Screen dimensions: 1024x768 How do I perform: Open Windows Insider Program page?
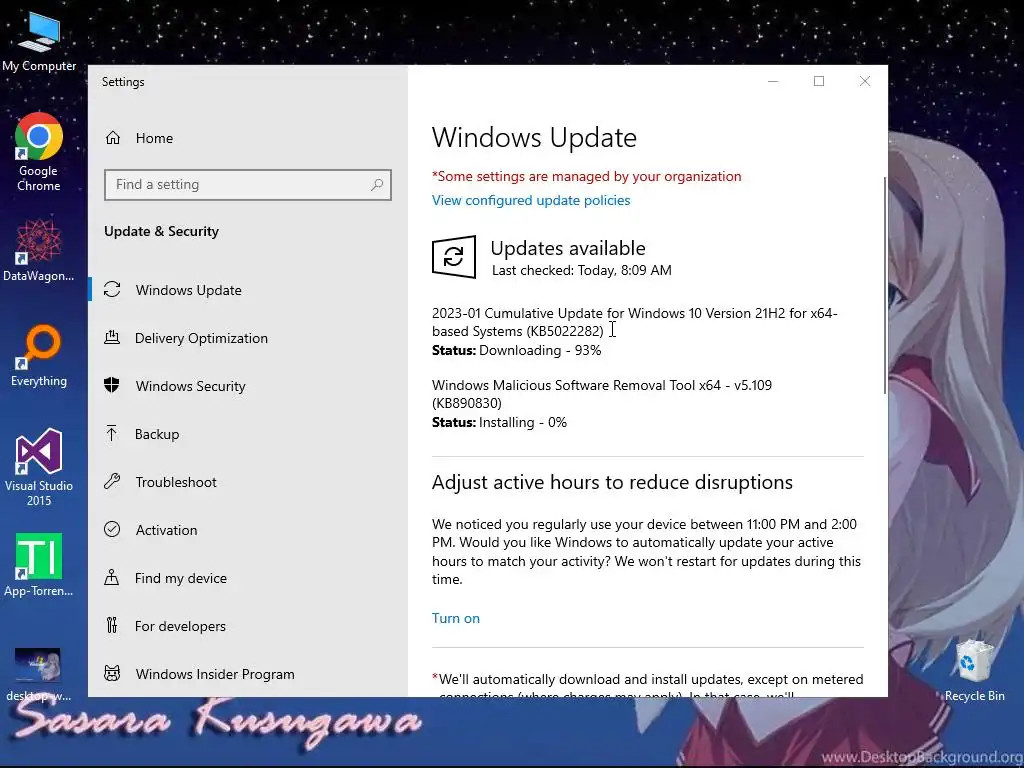248,674
